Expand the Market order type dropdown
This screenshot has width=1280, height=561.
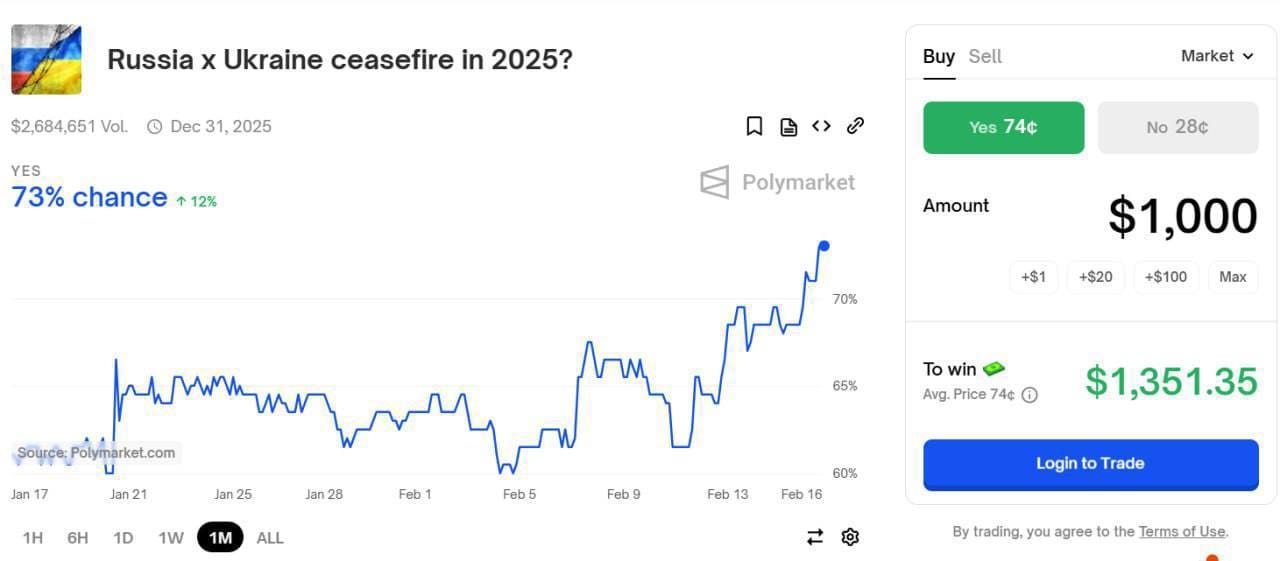[x=1217, y=56]
